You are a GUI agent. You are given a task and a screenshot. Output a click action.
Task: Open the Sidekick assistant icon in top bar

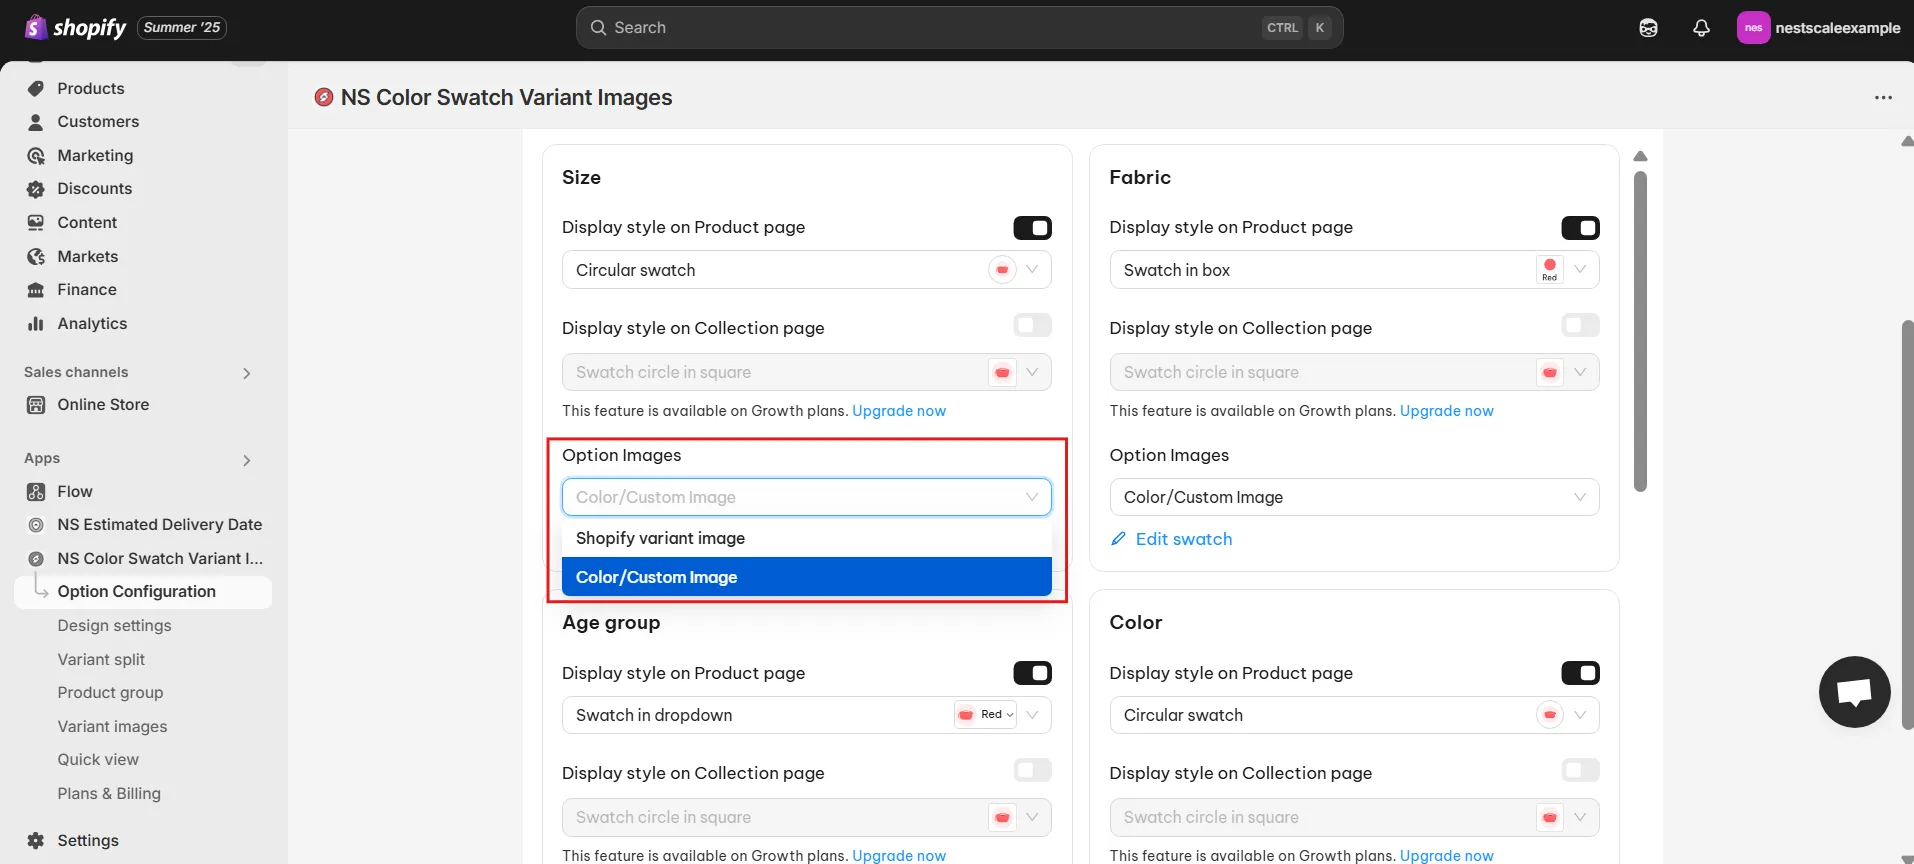1648,28
